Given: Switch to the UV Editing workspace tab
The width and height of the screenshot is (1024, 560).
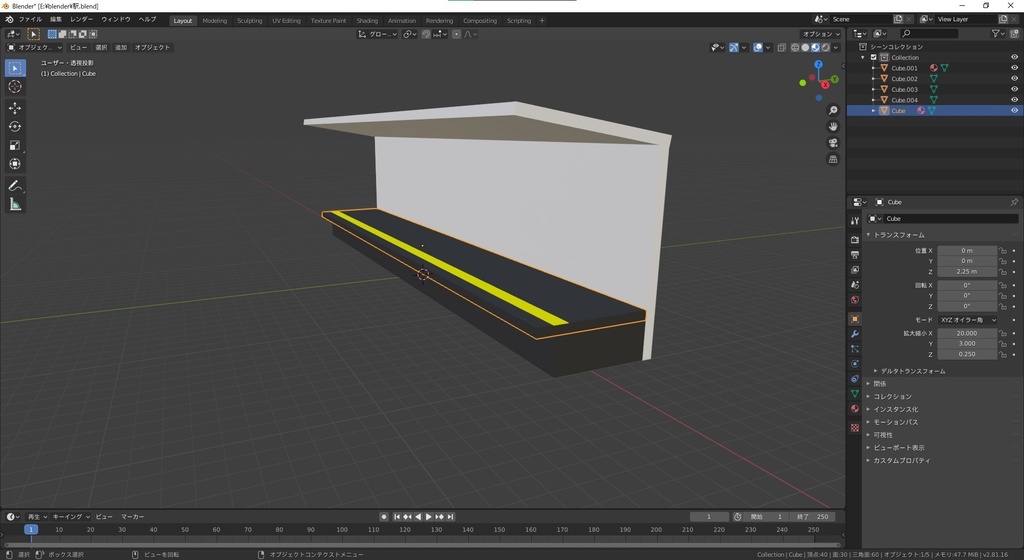Looking at the screenshot, I should coord(287,21).
